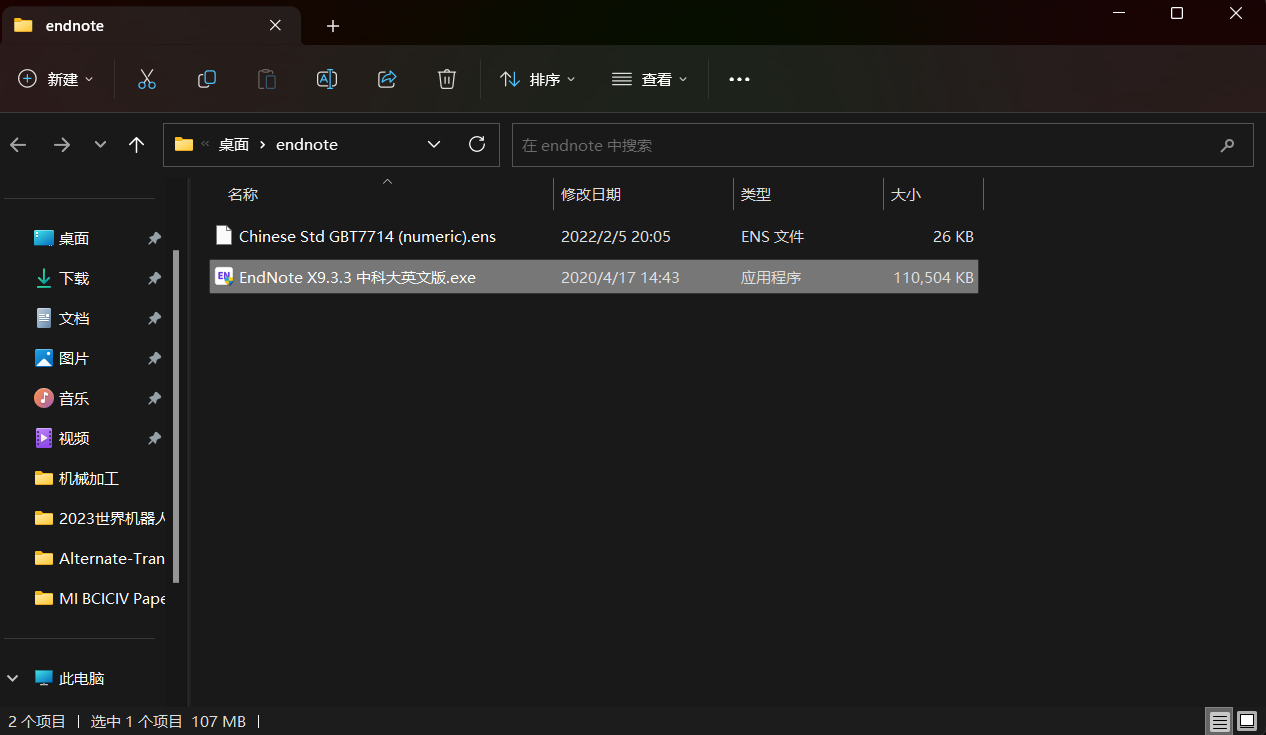Open 音乐 in the navigation pane
Viewport: 1266px width, 735px height.
tap(74, 398)
